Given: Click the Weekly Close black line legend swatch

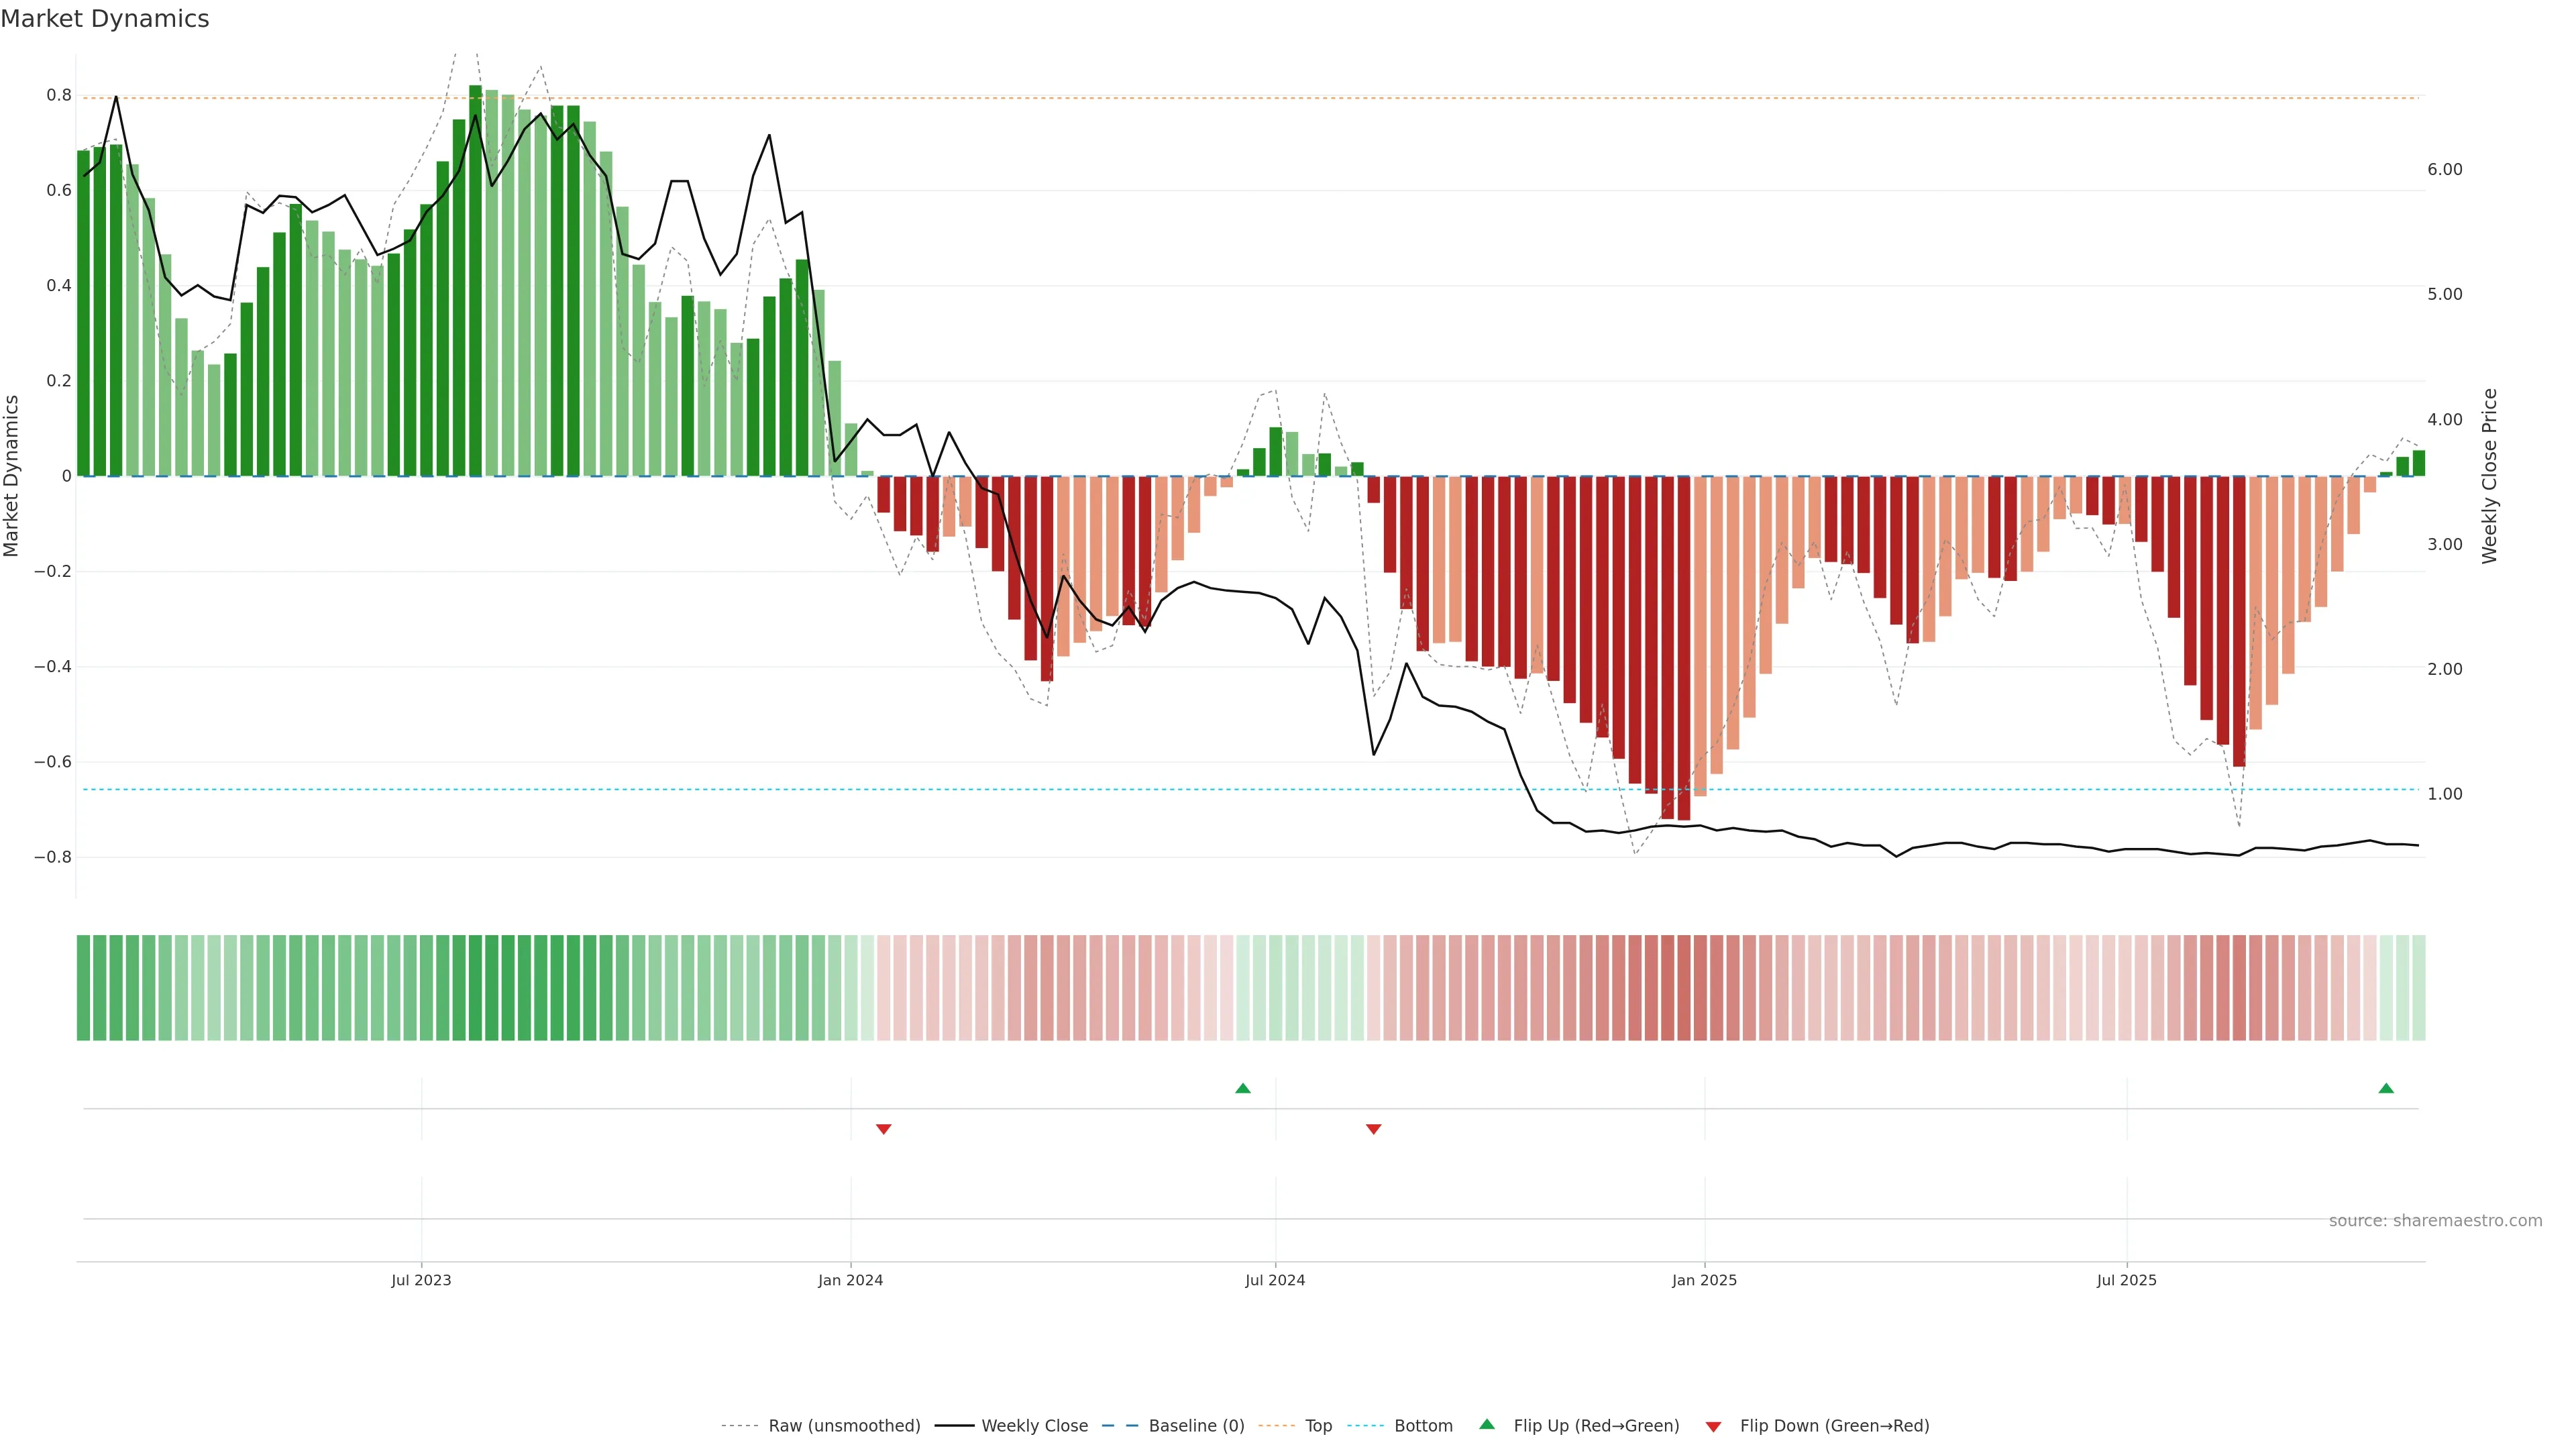Looking at the screenshot, I should [x=954, y=1426].
